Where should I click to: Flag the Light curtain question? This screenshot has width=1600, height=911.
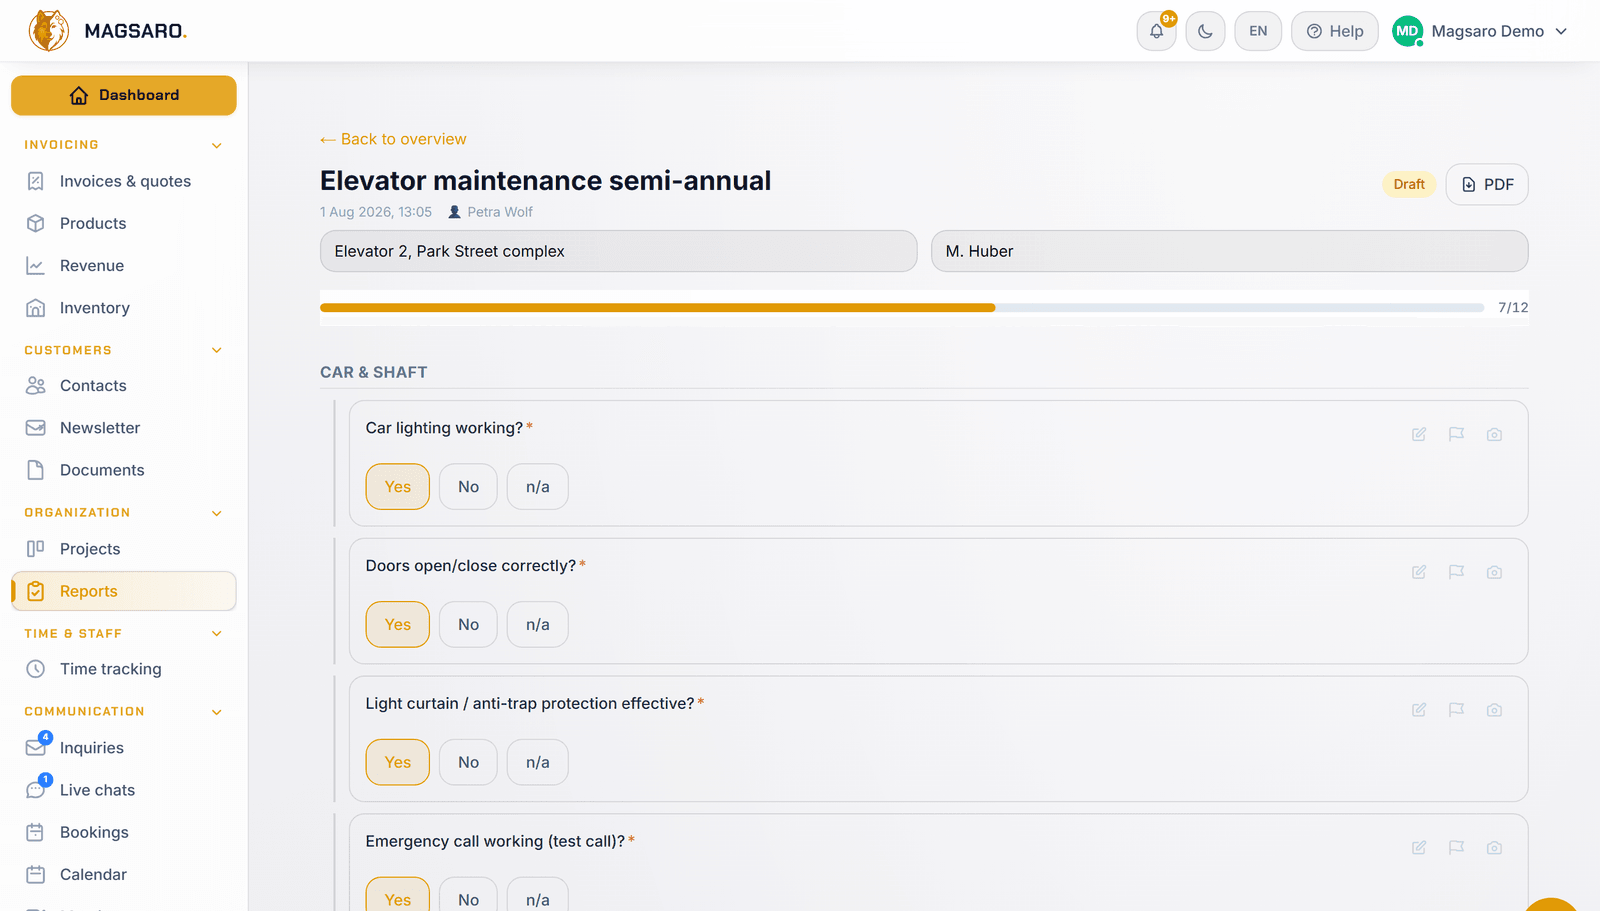1456,710
